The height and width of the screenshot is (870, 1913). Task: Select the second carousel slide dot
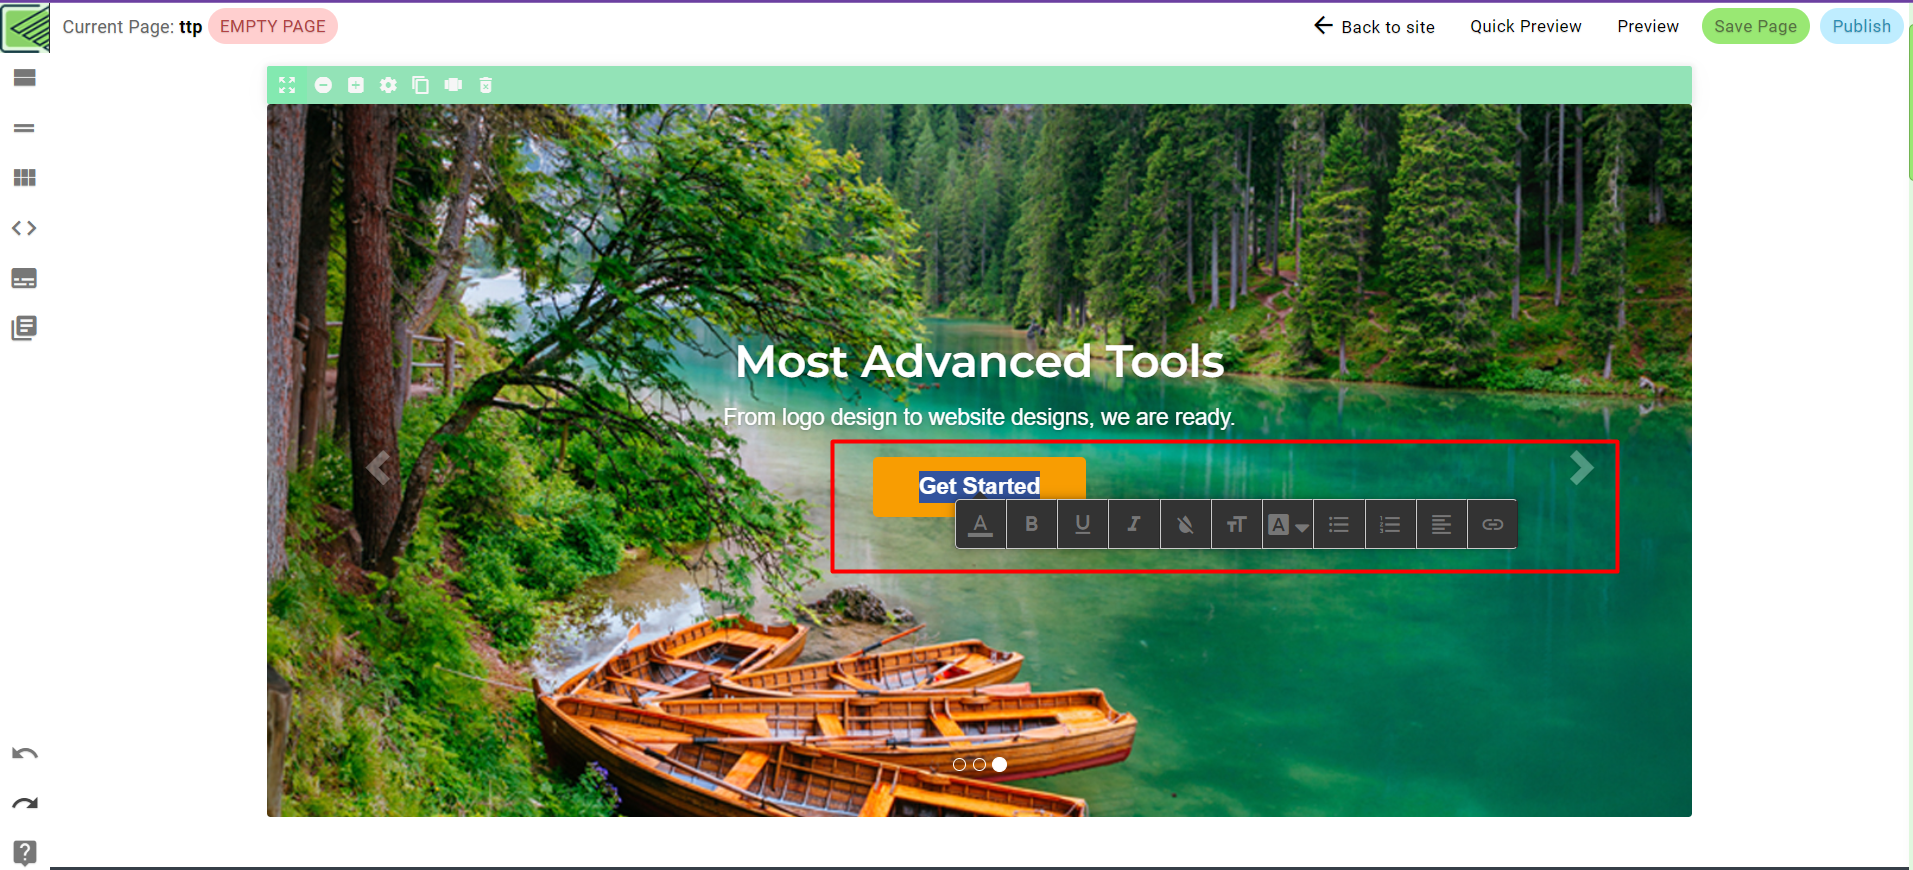pos(979,764)
